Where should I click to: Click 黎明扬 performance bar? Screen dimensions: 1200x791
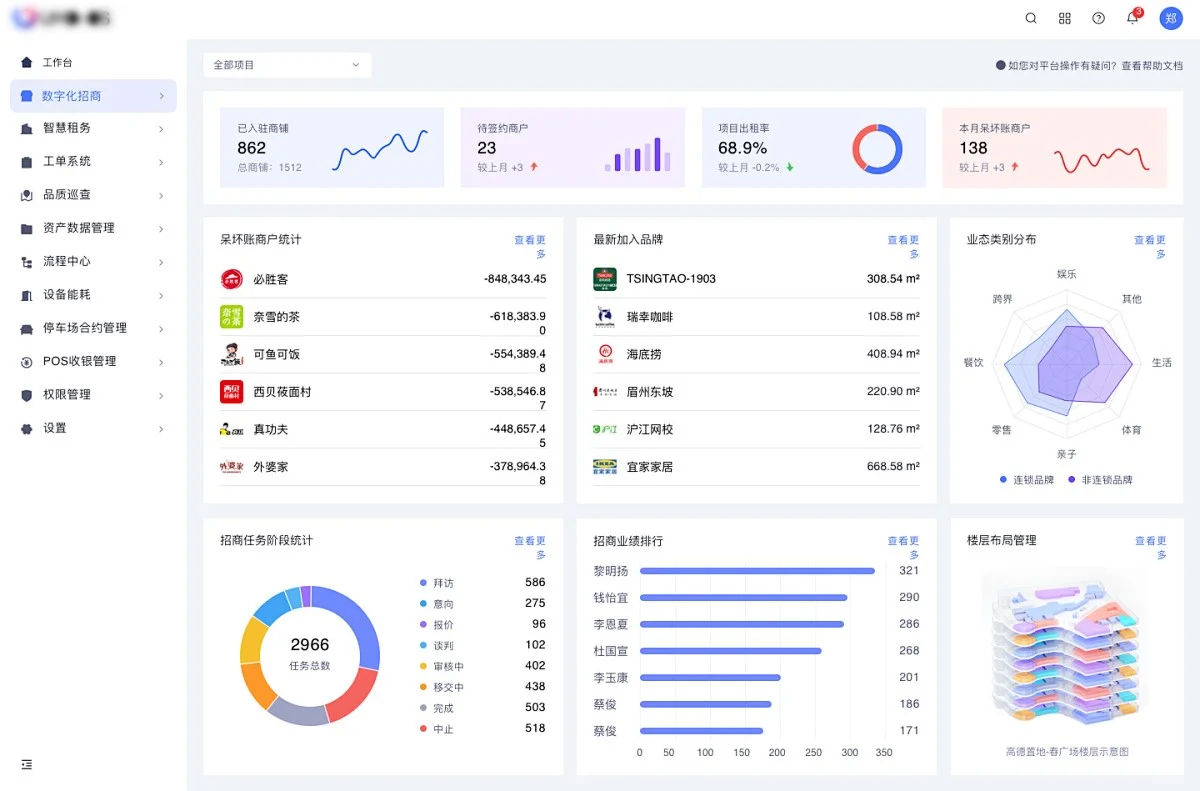(x=757, y=571)
